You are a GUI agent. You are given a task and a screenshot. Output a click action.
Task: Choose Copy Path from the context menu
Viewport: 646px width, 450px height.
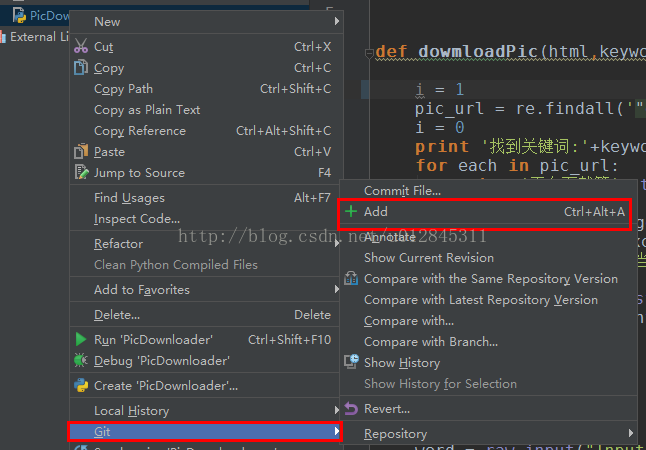pyautogui.click(x=205, y=89)
